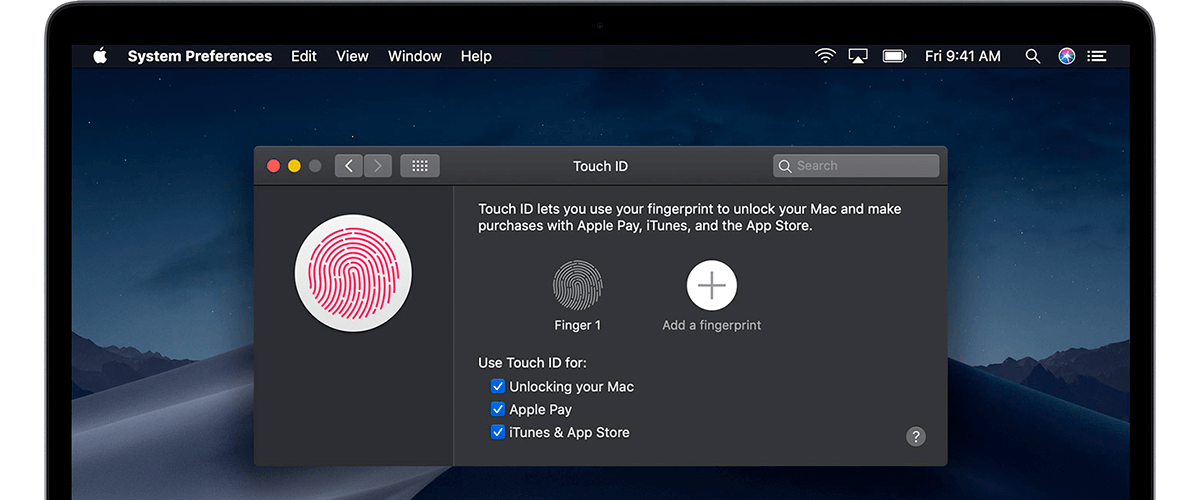
Task: Open the View menu
Action: [x=352, y=56]
